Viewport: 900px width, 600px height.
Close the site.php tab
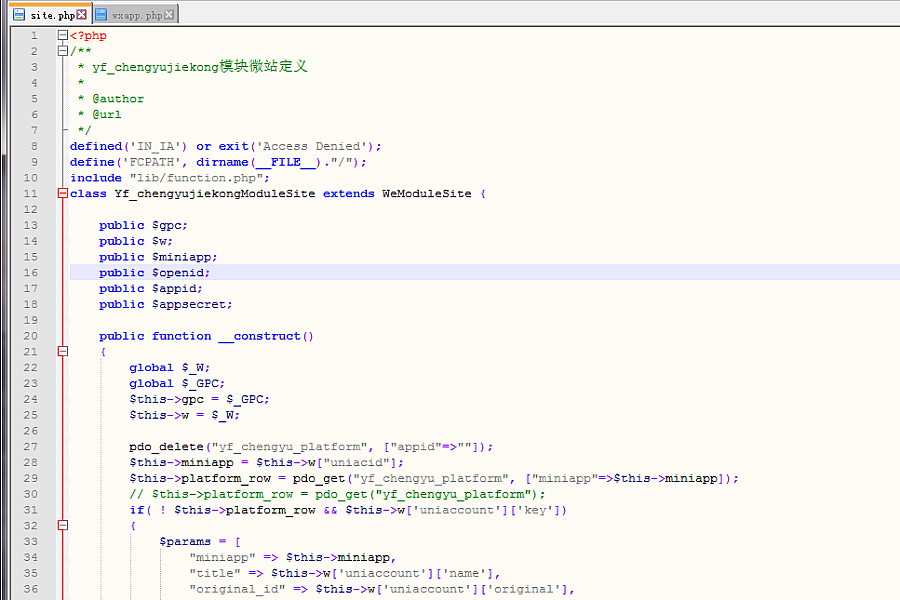click(82, 15)
